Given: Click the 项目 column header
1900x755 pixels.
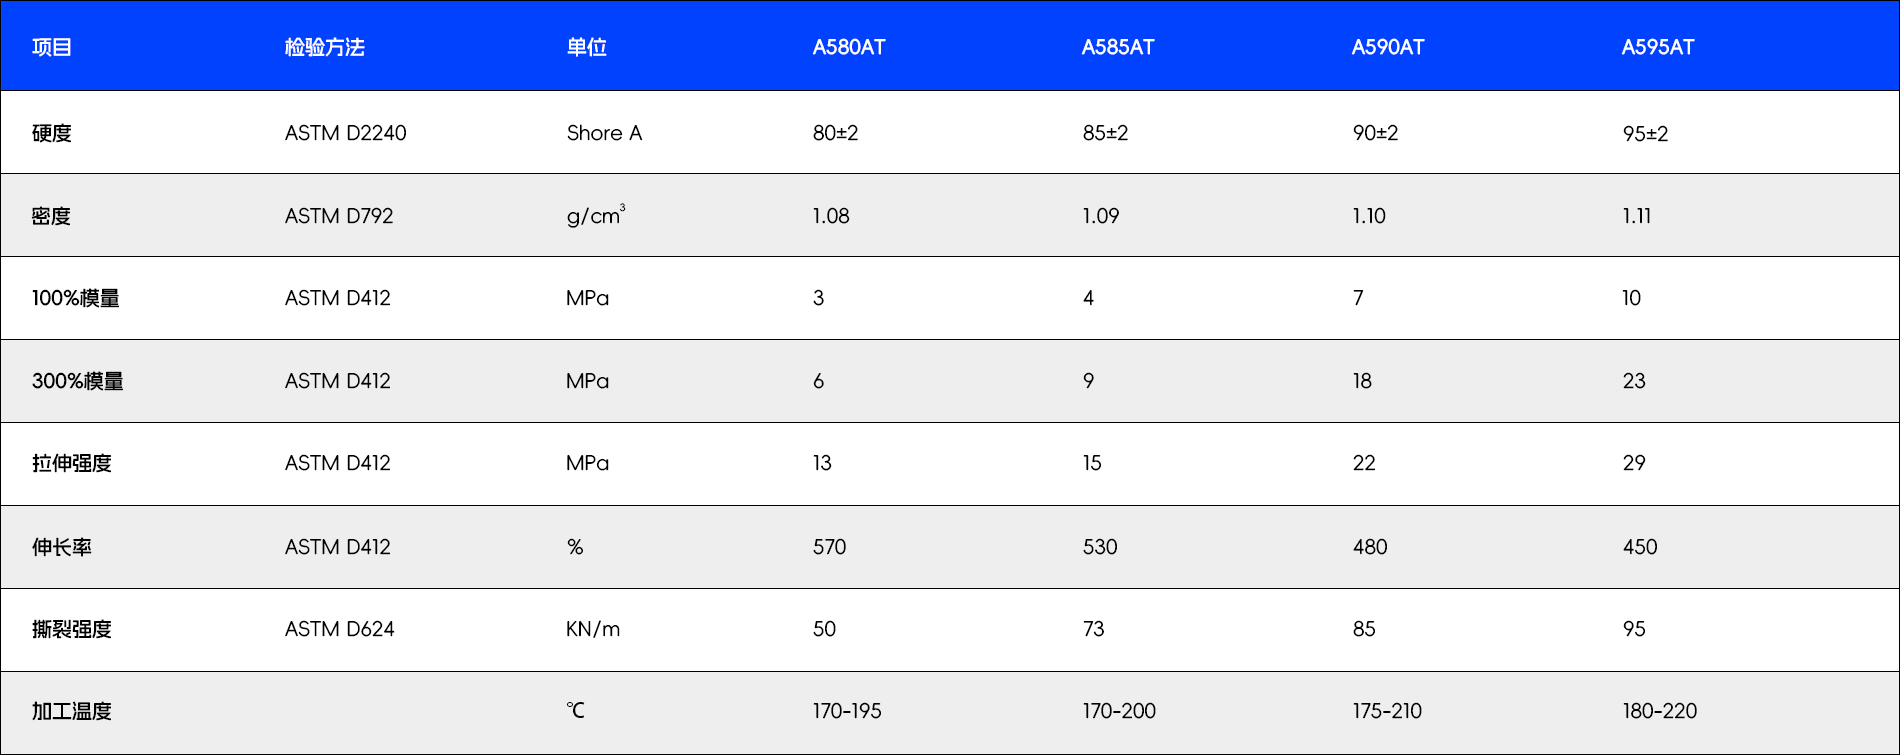Looking at the screenshot, I should pos(52,47).
